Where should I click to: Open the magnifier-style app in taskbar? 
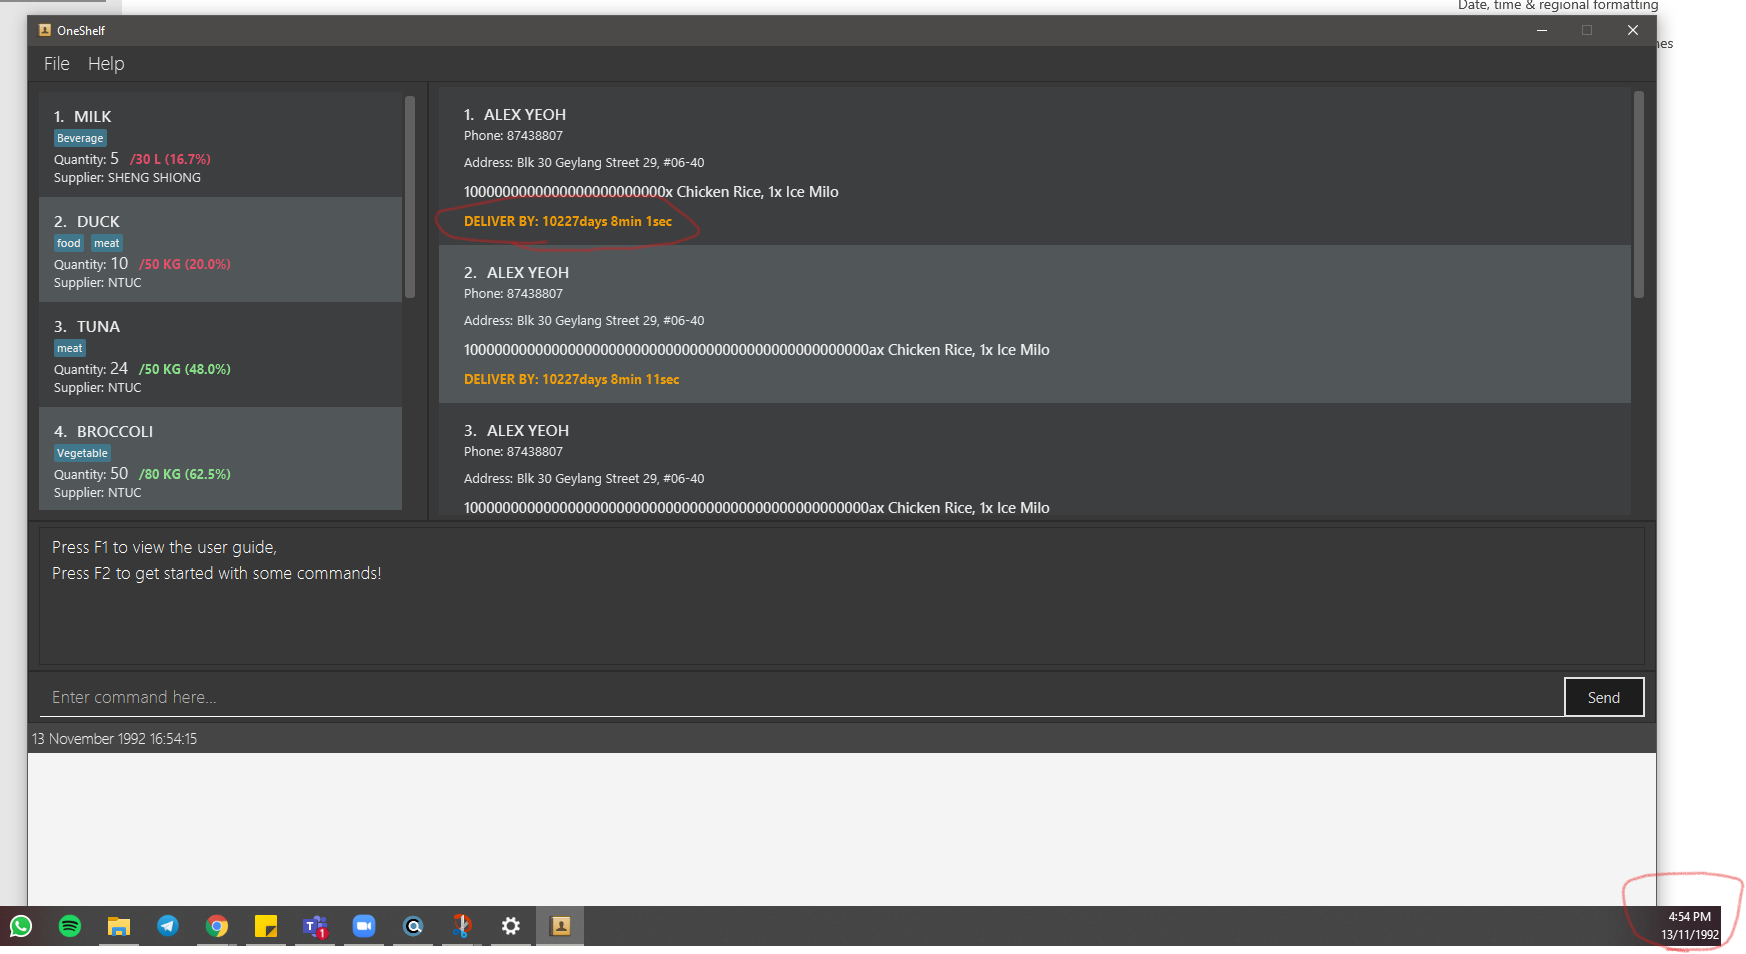click(x=413, y=926)
